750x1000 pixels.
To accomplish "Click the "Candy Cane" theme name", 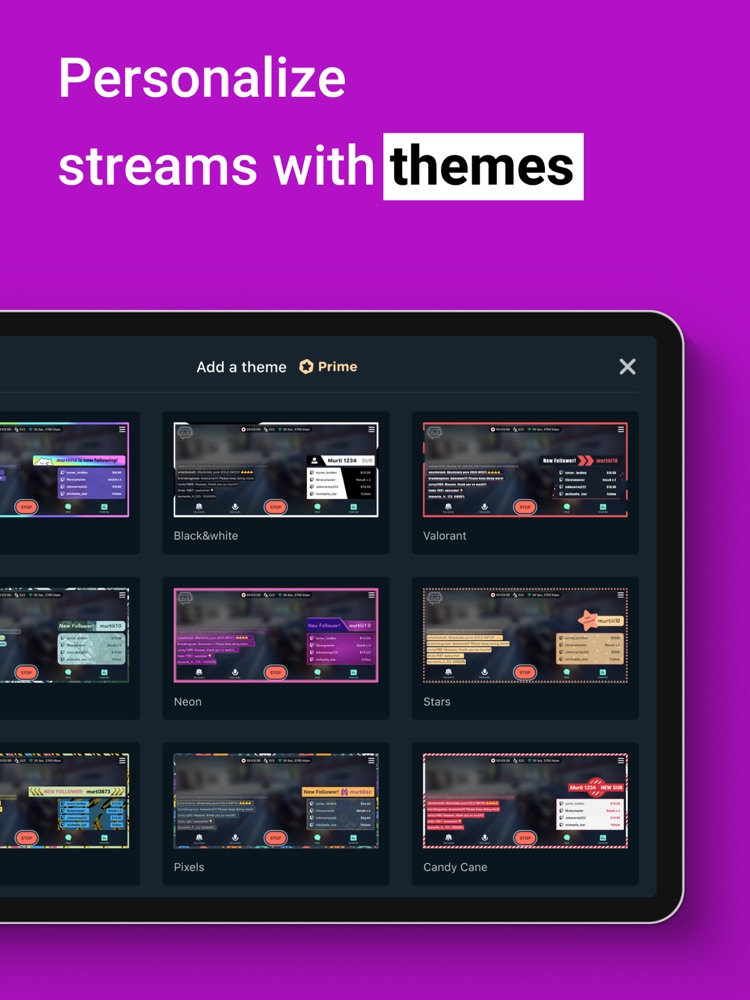I will point(455,867).
